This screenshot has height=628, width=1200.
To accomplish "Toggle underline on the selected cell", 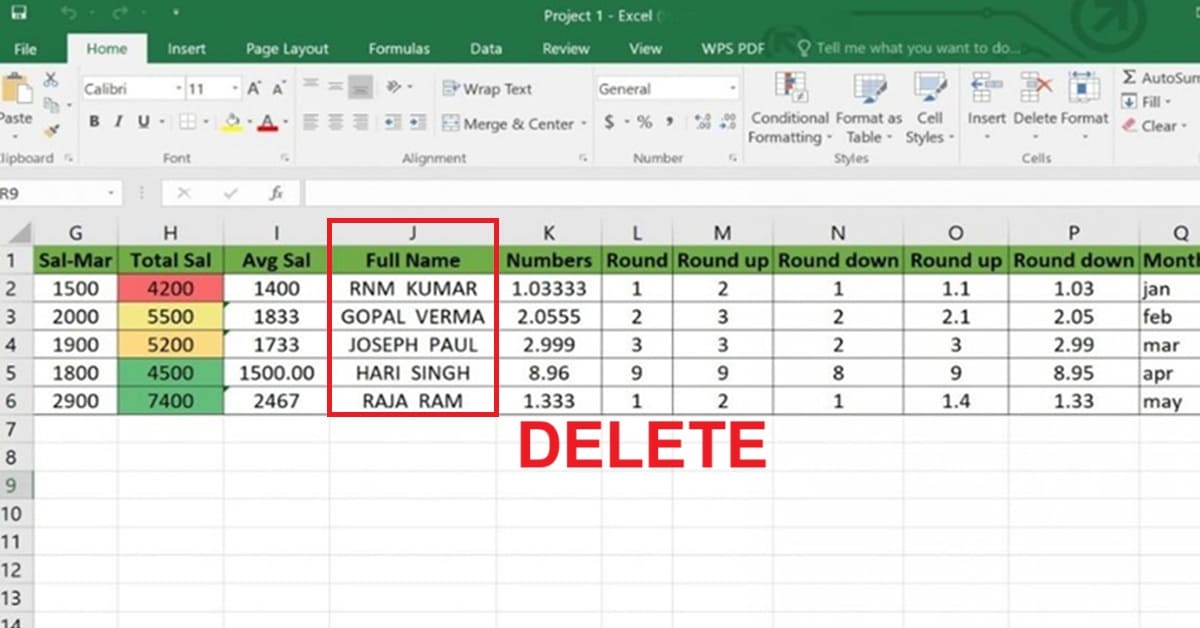I will click(145, 120).
